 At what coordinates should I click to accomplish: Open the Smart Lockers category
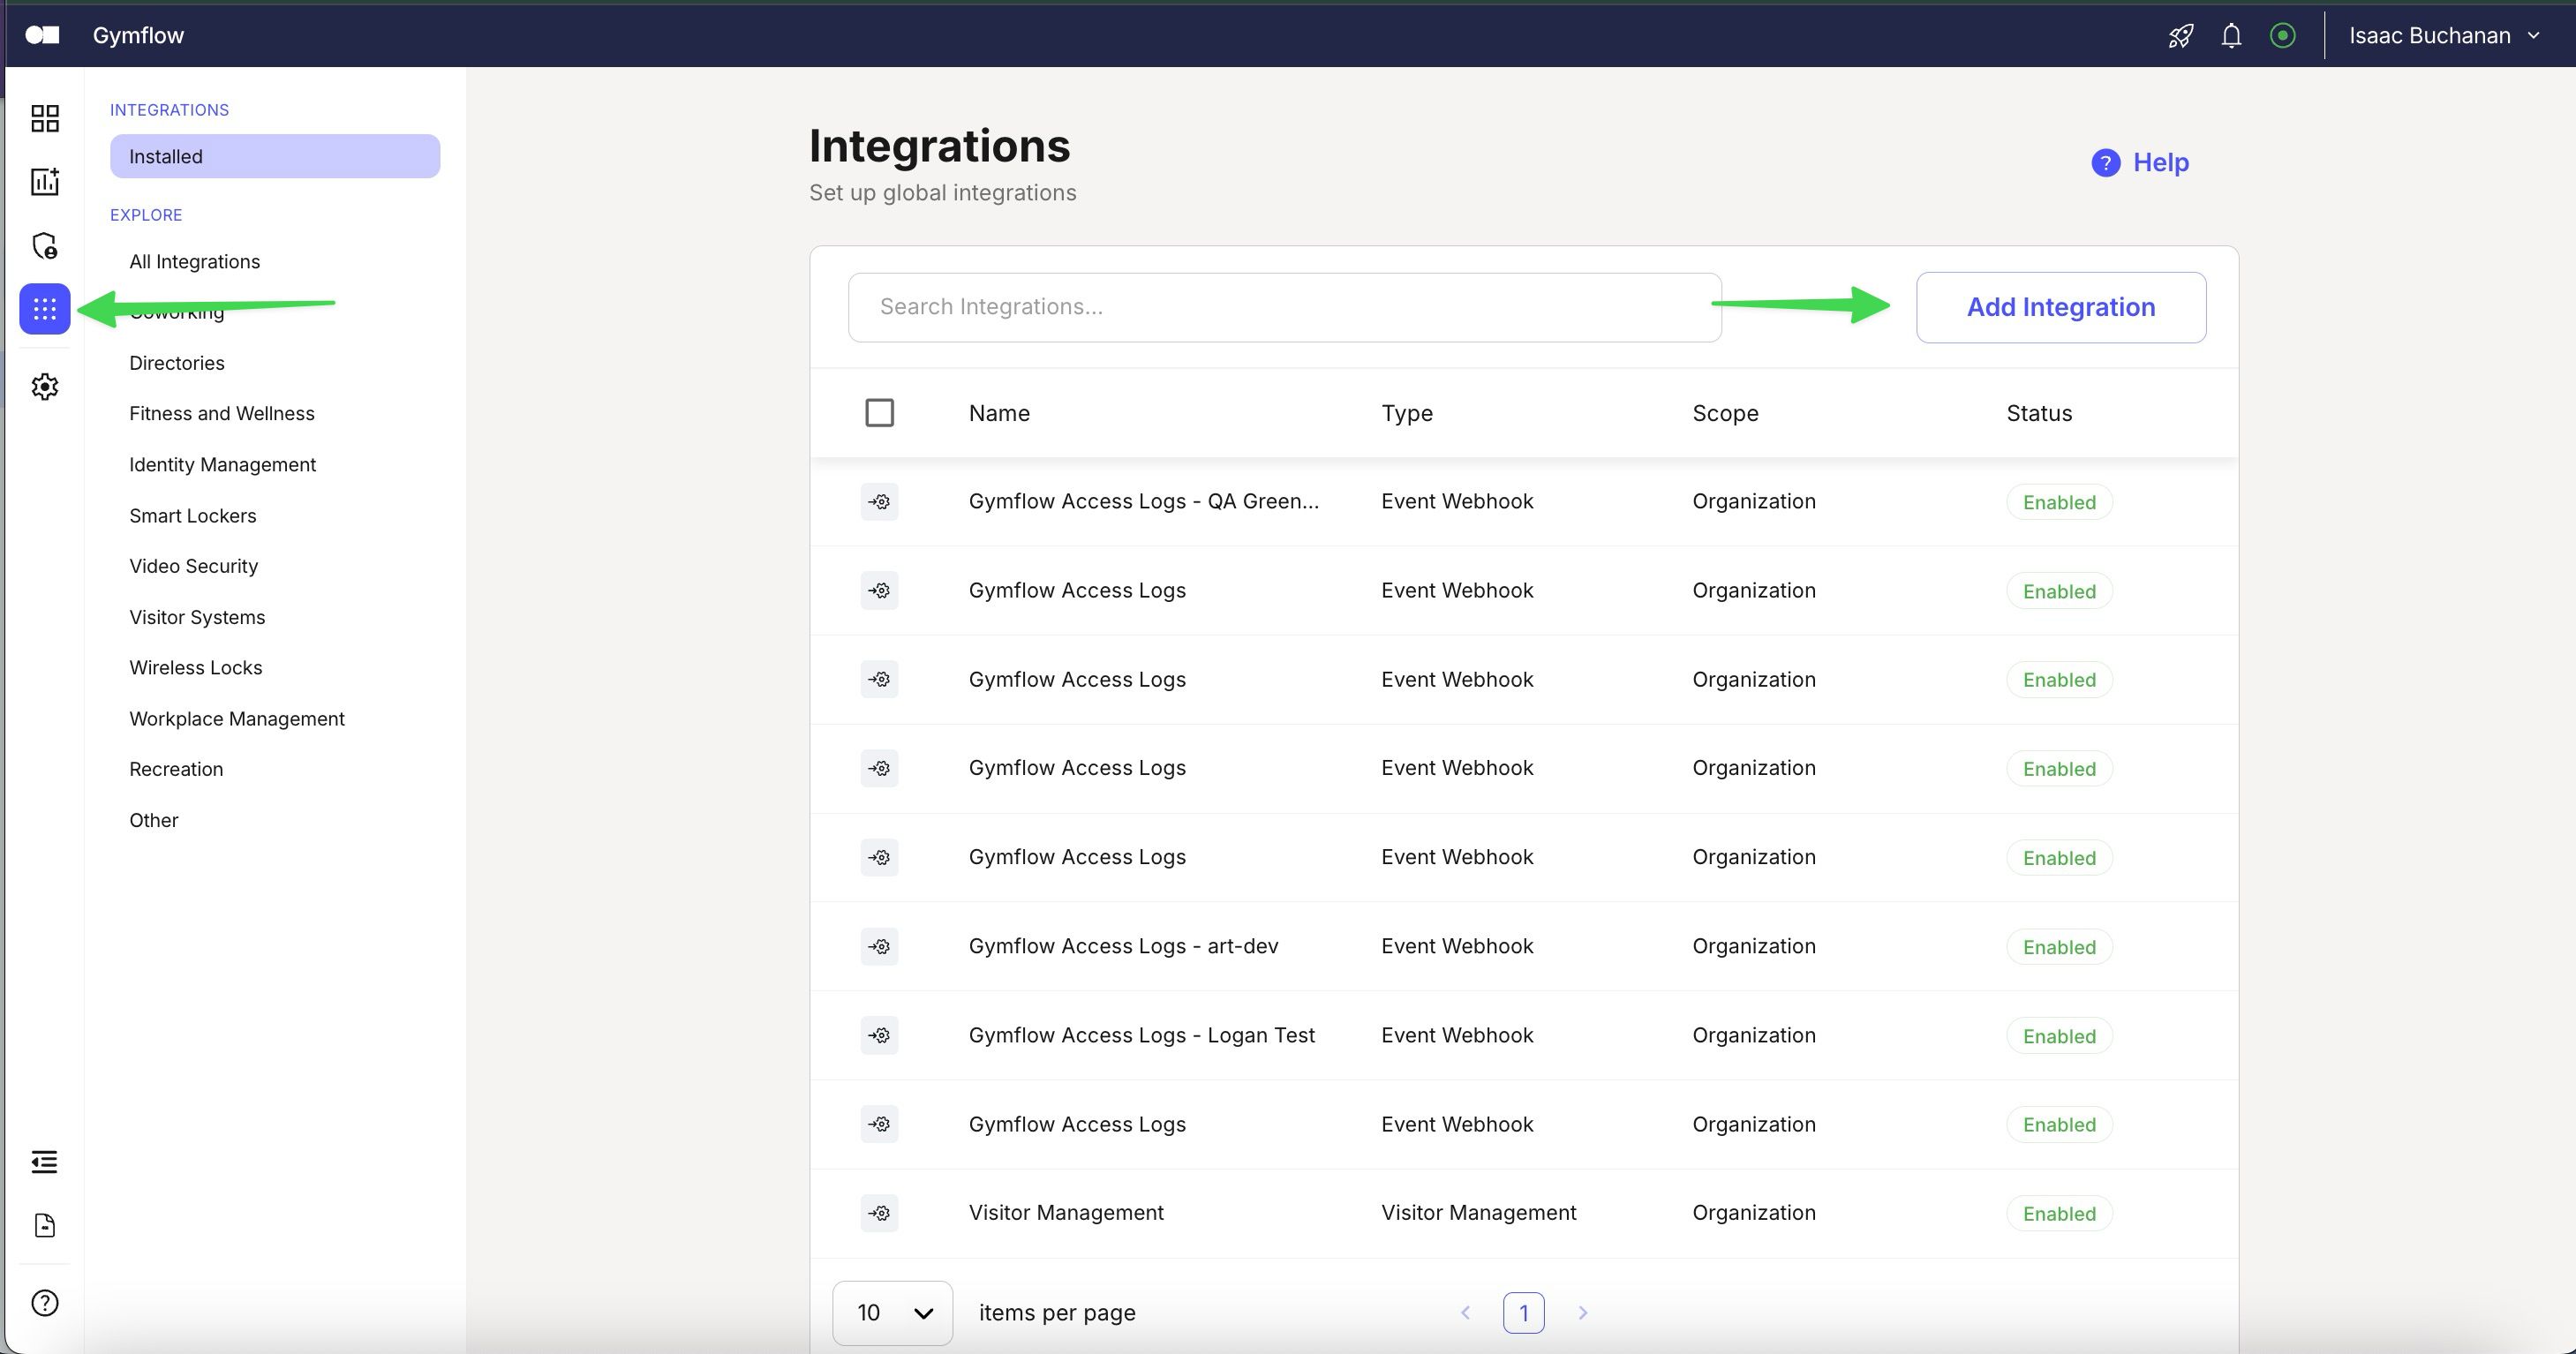[193, 516]
